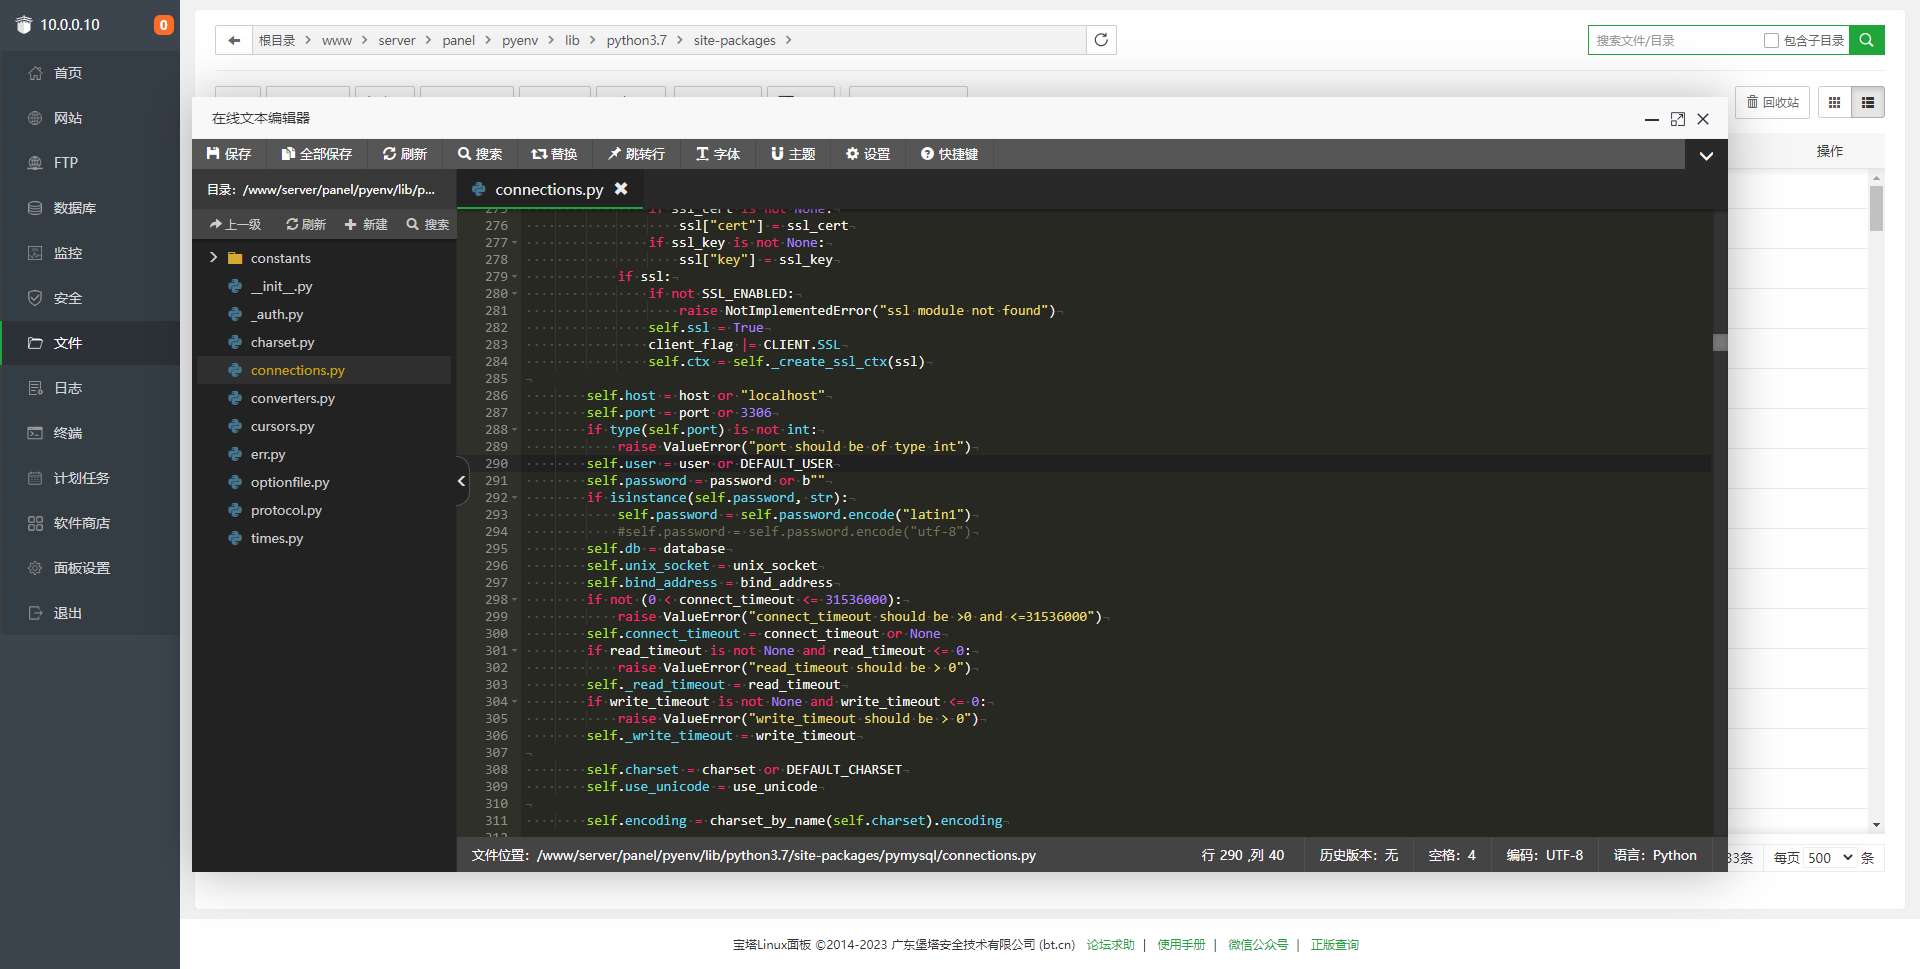Expand the constants folder

point(213,258)
